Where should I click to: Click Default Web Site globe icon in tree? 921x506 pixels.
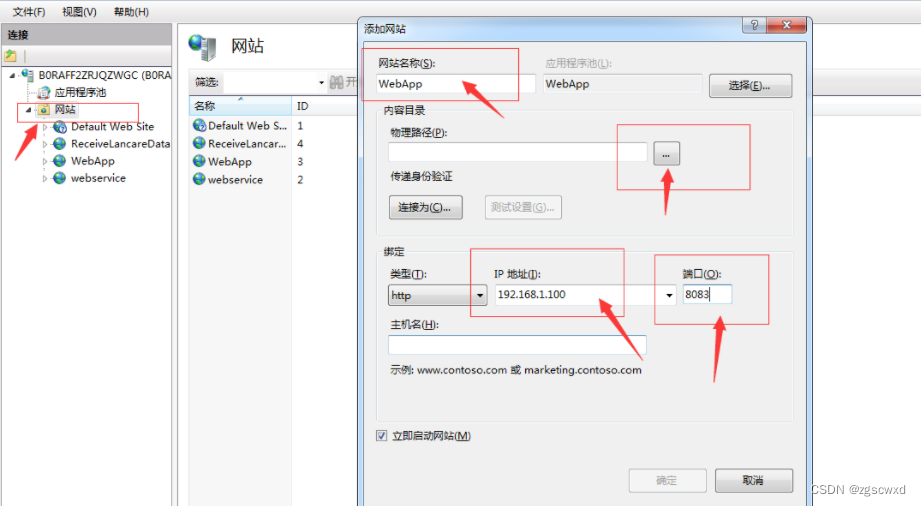pos(59,127)
